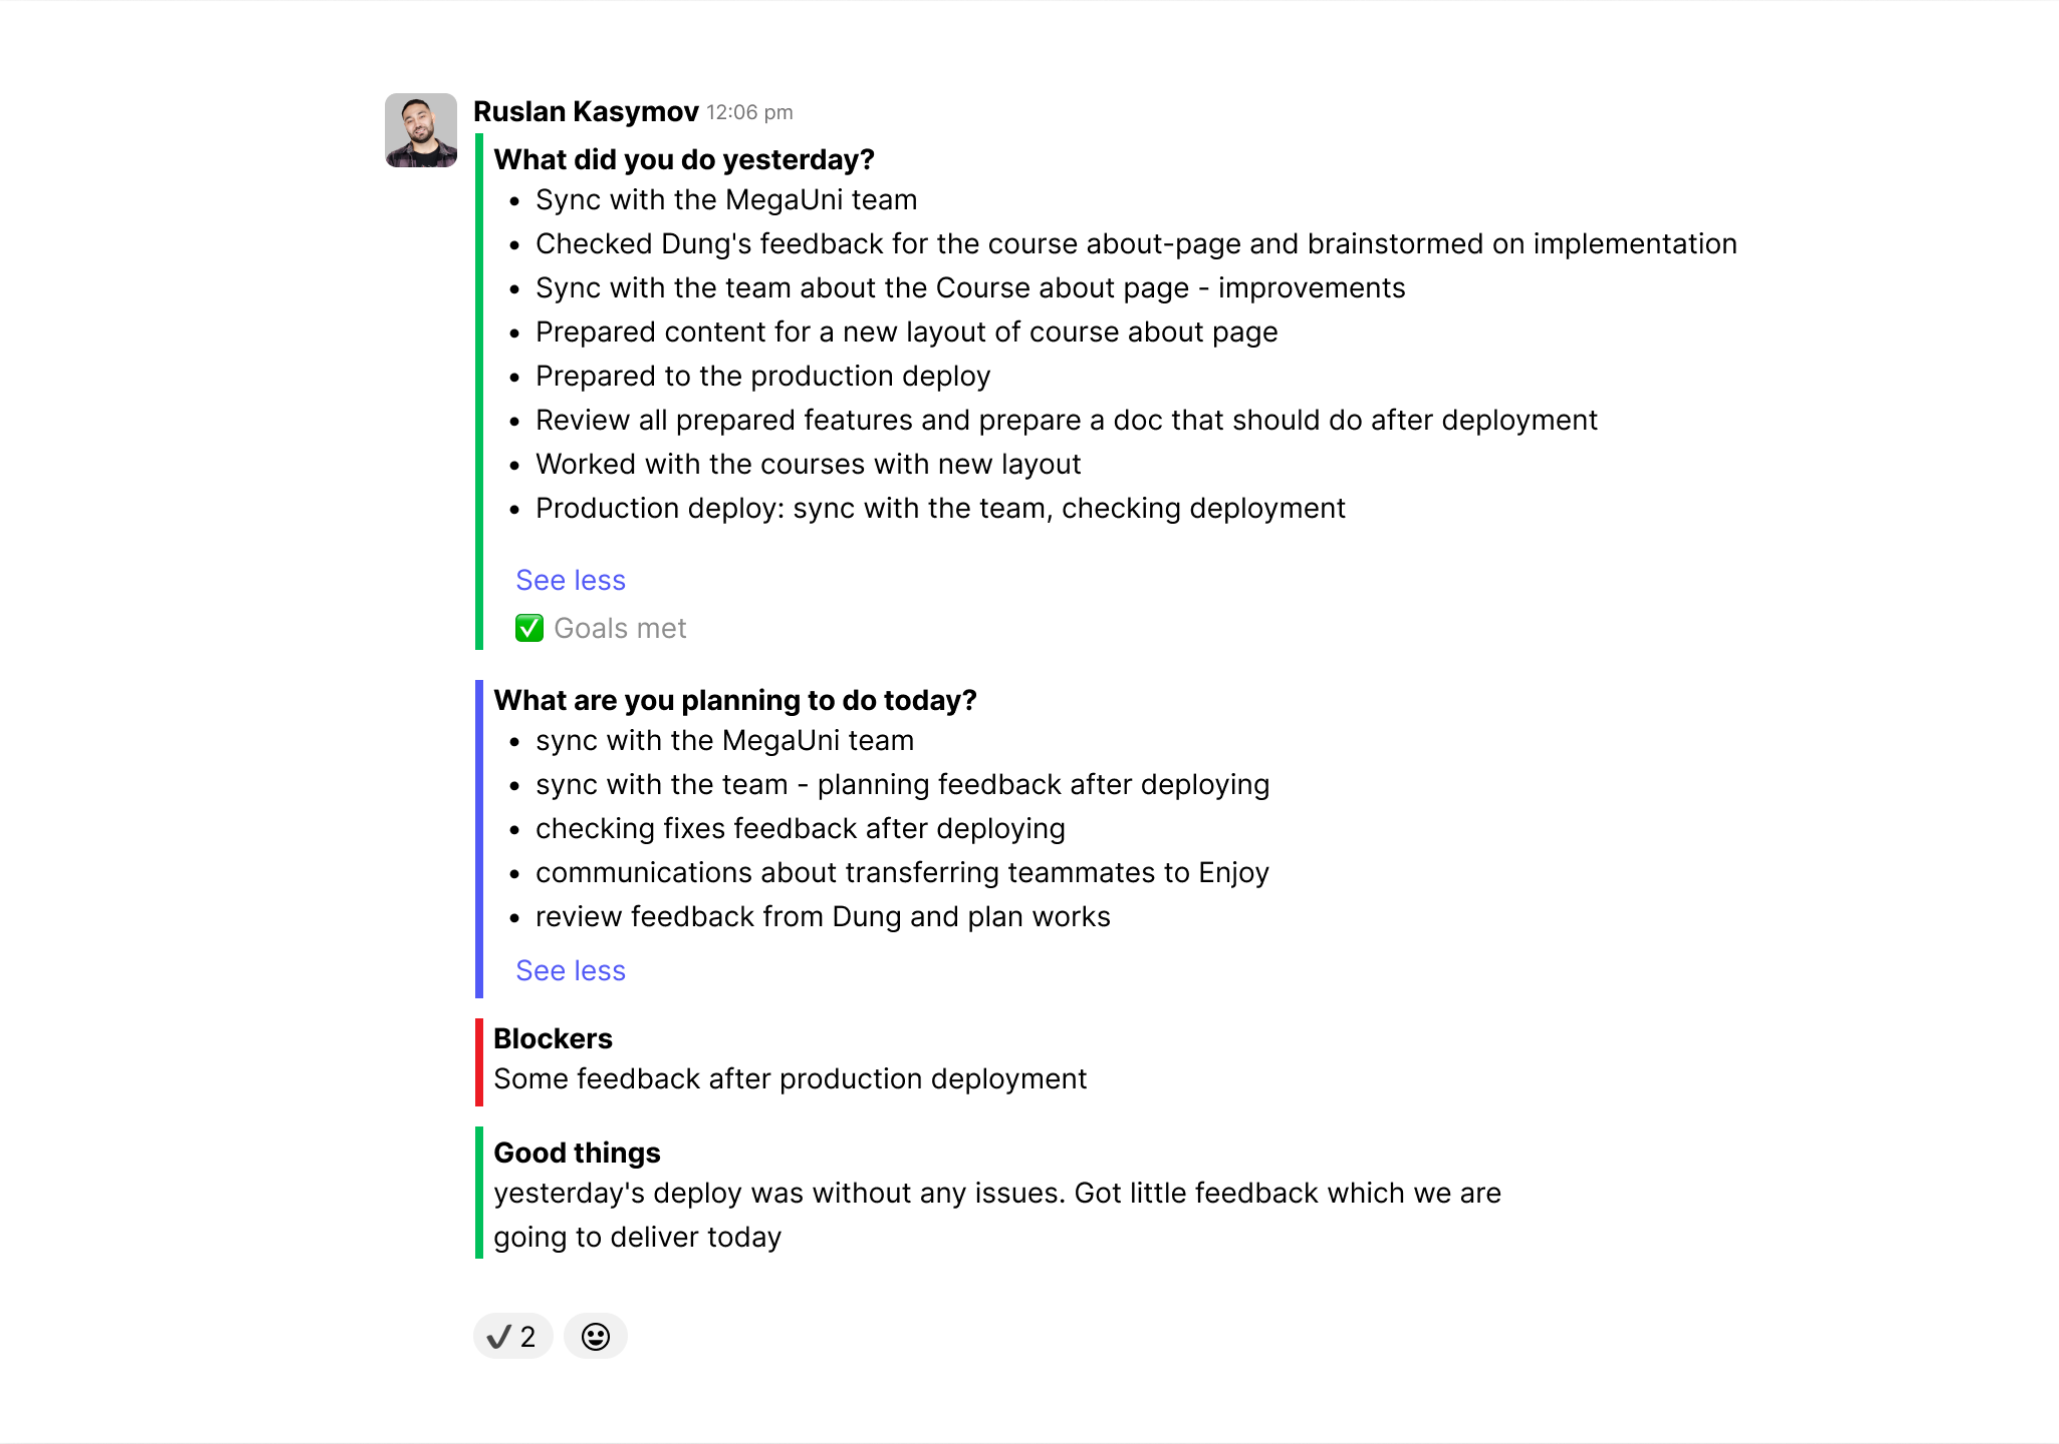Click the 'Some feedback after production deployment' text
2059x1444 pixels.
click(x=790, y=1079)
